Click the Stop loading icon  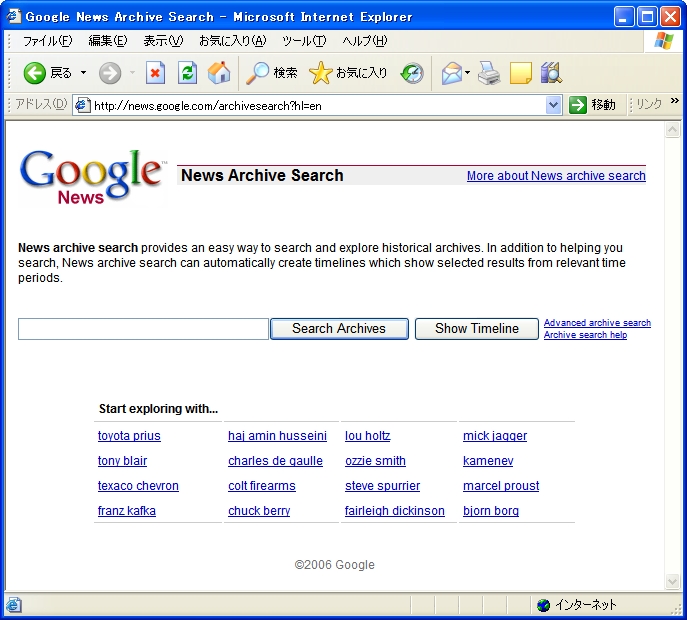[155, 73]
